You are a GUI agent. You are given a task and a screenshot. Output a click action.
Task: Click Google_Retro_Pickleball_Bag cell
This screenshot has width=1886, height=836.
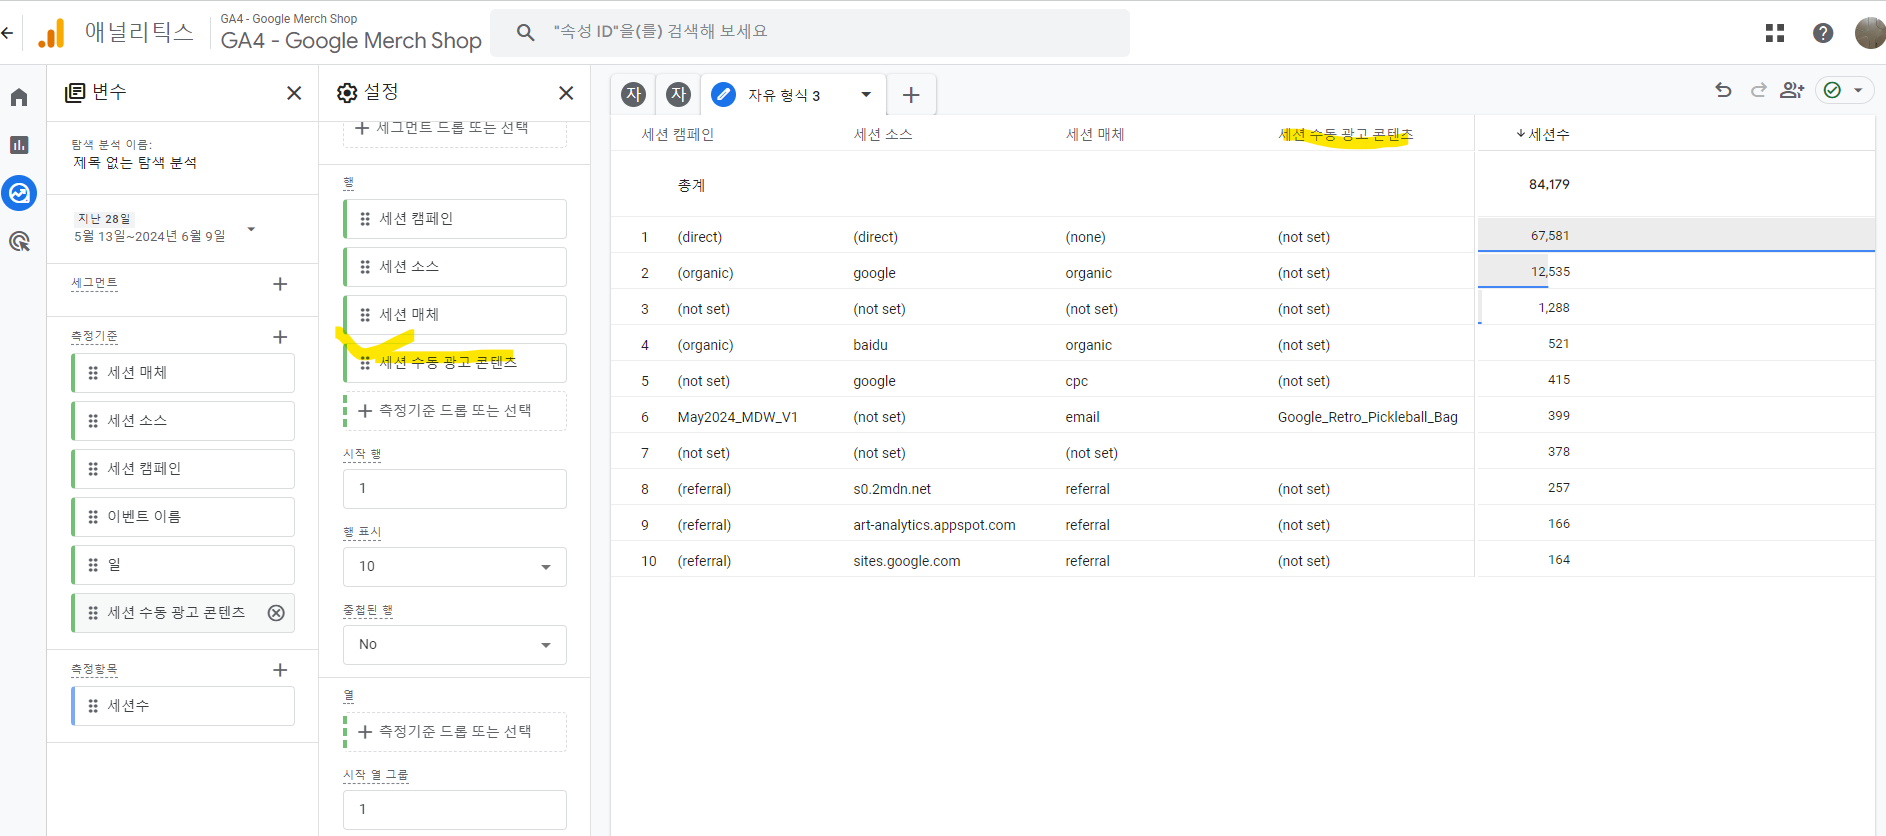tap(1367, 417)
